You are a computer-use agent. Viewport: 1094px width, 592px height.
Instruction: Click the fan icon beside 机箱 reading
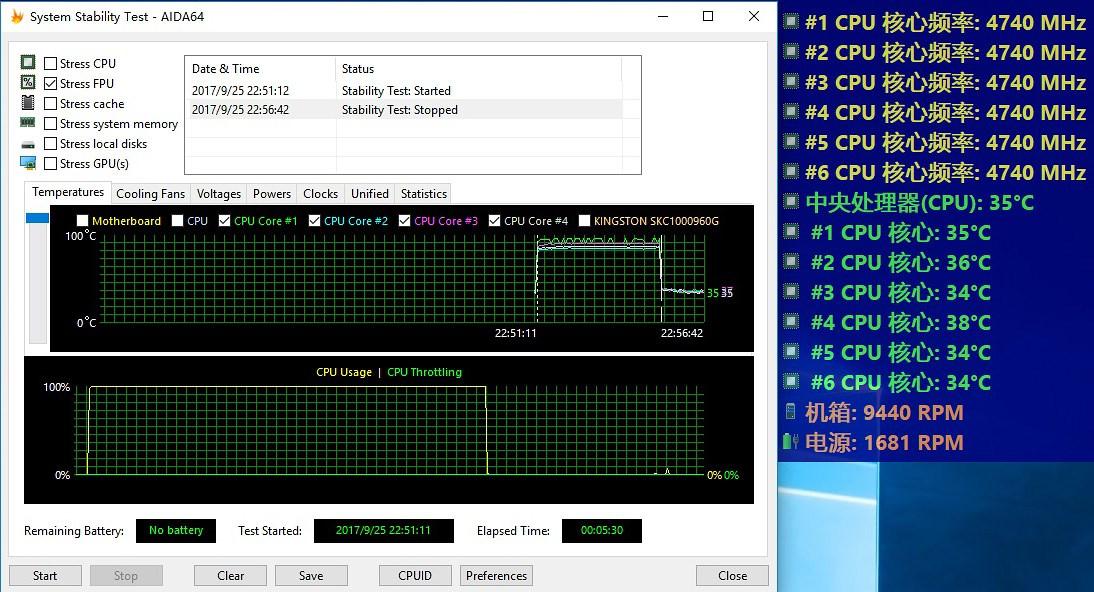point(788,411)
